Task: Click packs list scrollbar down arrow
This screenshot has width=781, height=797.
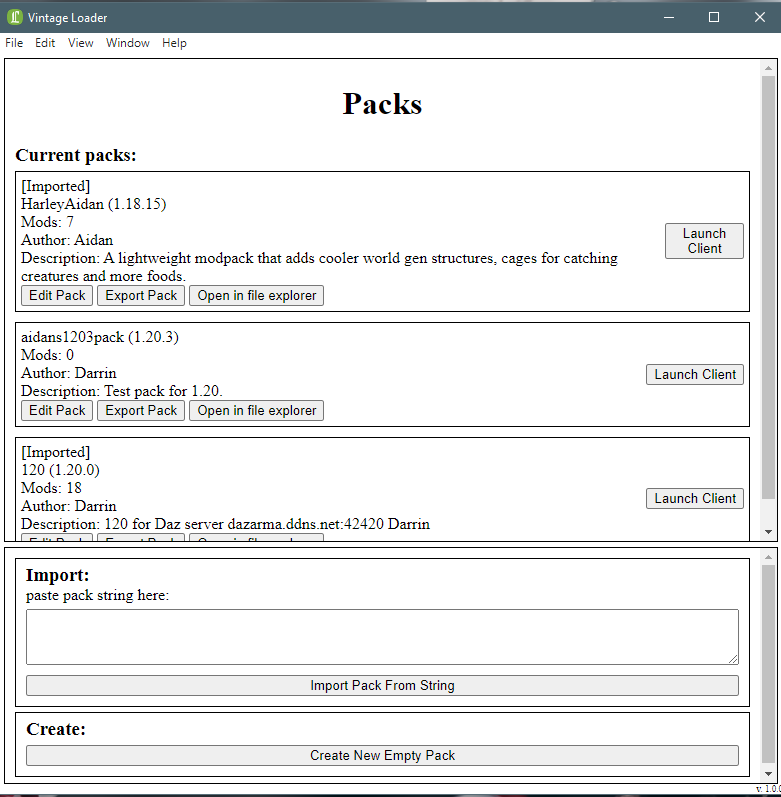Action: (x=768, y=532)
